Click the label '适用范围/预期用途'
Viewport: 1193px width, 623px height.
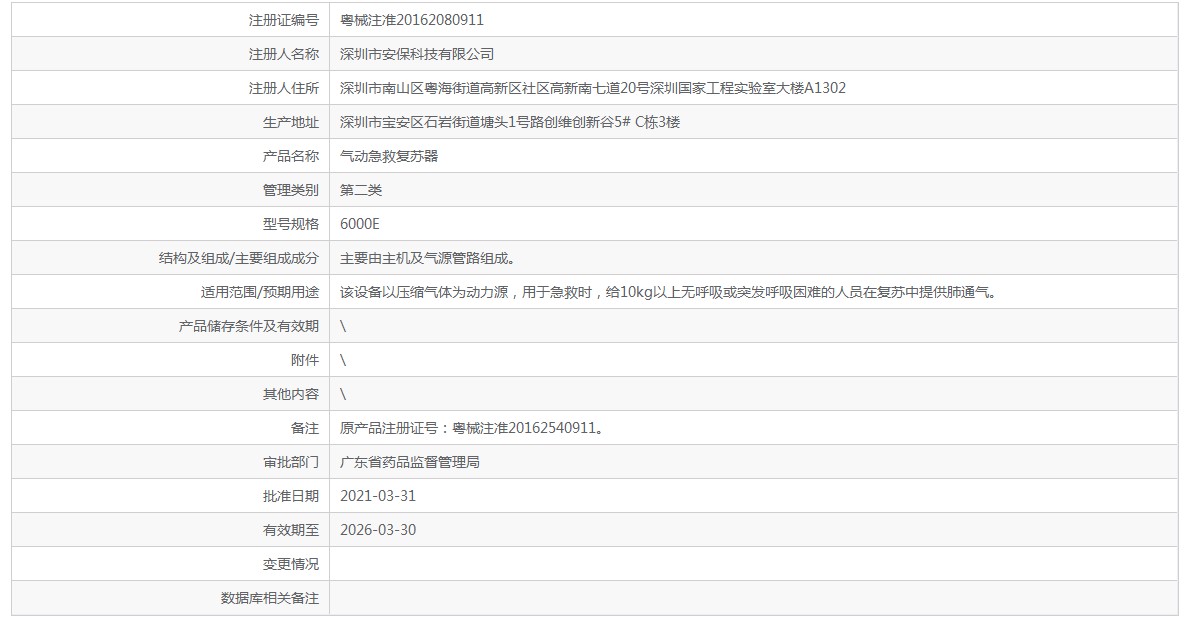click(x=259, y=292)
